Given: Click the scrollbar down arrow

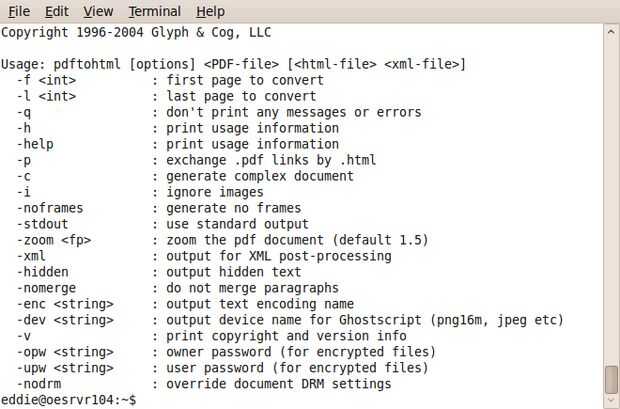Looking at the screenshot, I should pos(611,400).
